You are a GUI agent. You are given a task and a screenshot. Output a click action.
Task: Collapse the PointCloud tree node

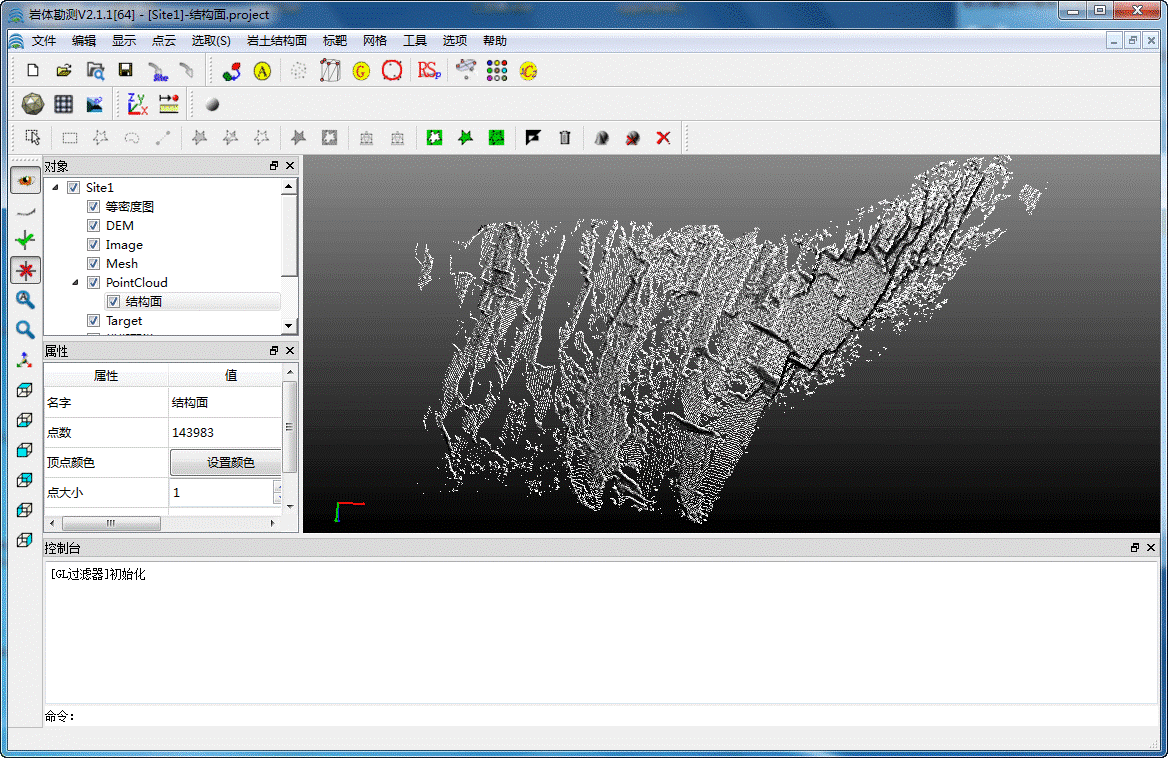pos(75,283)
